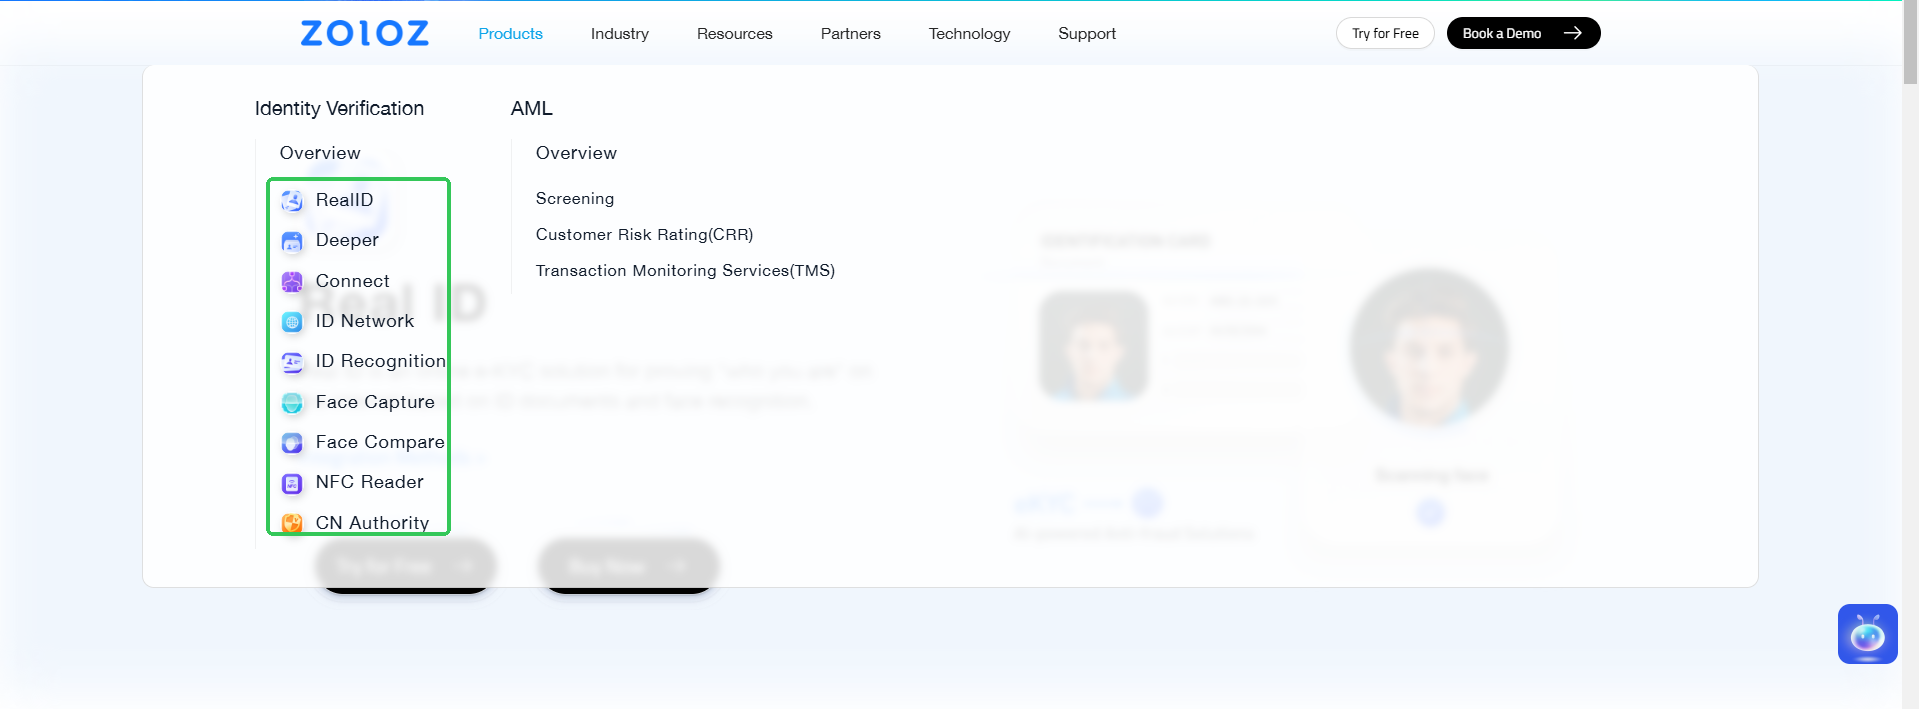Open the Products menu

(x=510, y=33)
